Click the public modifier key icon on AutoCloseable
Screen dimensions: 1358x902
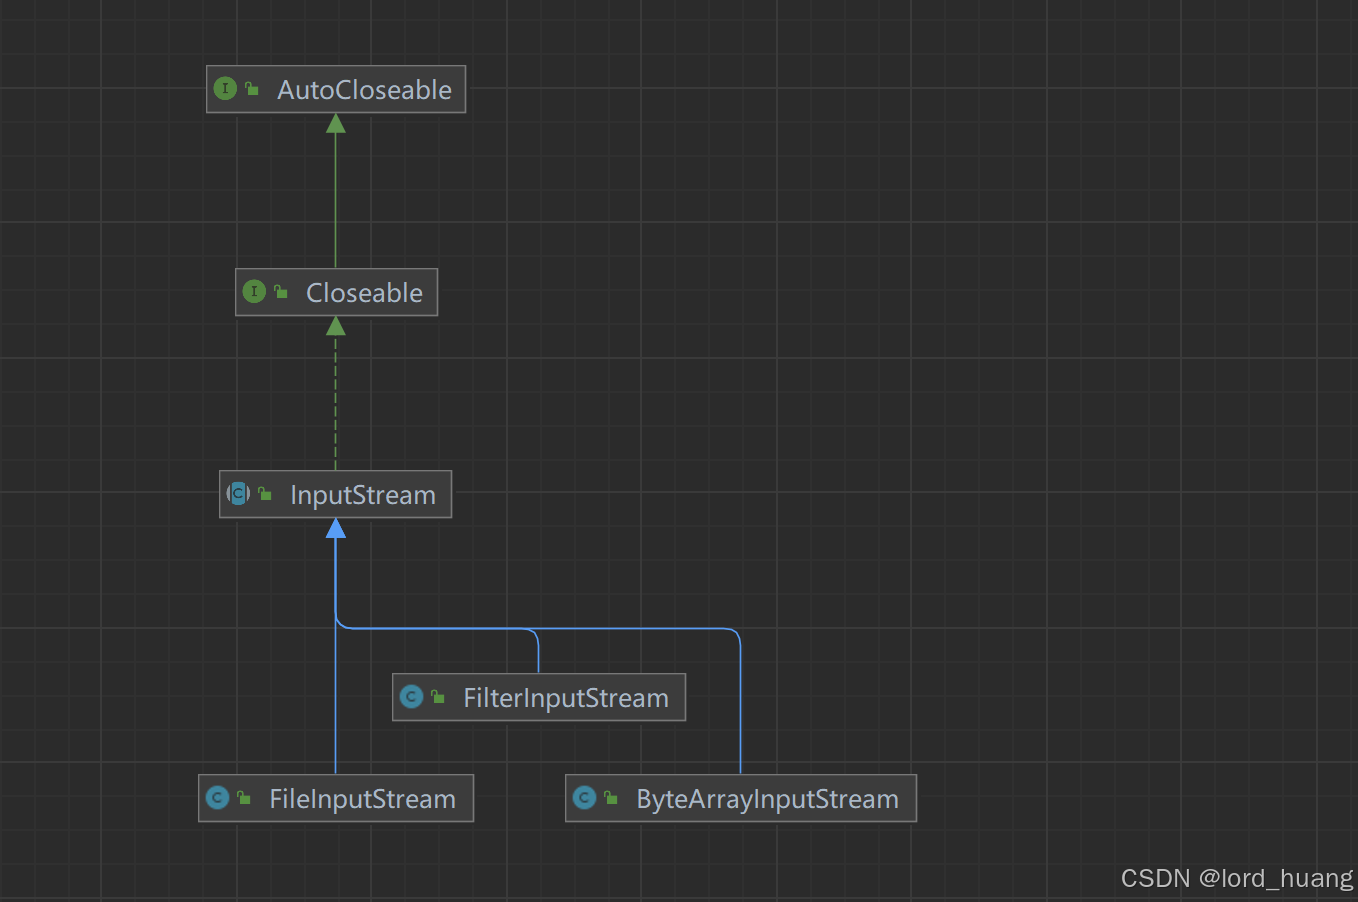pyautogui.click(x=249, y=86)
